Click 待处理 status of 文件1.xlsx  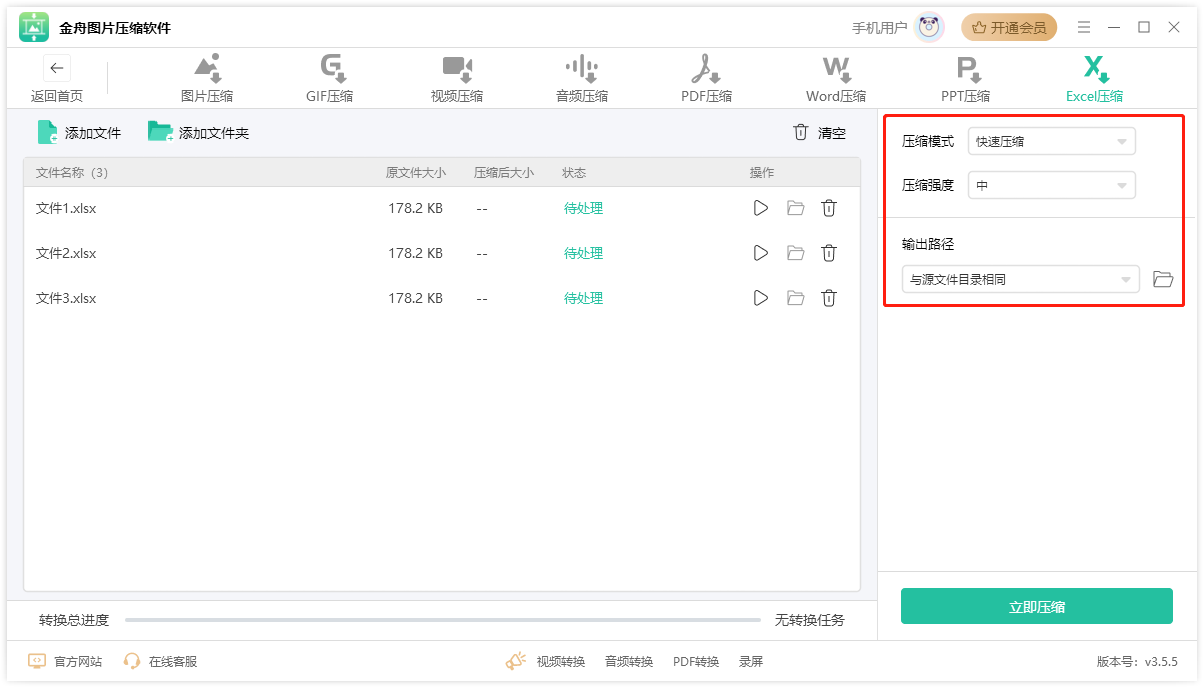pyautogui.click(x=583, y=208)
